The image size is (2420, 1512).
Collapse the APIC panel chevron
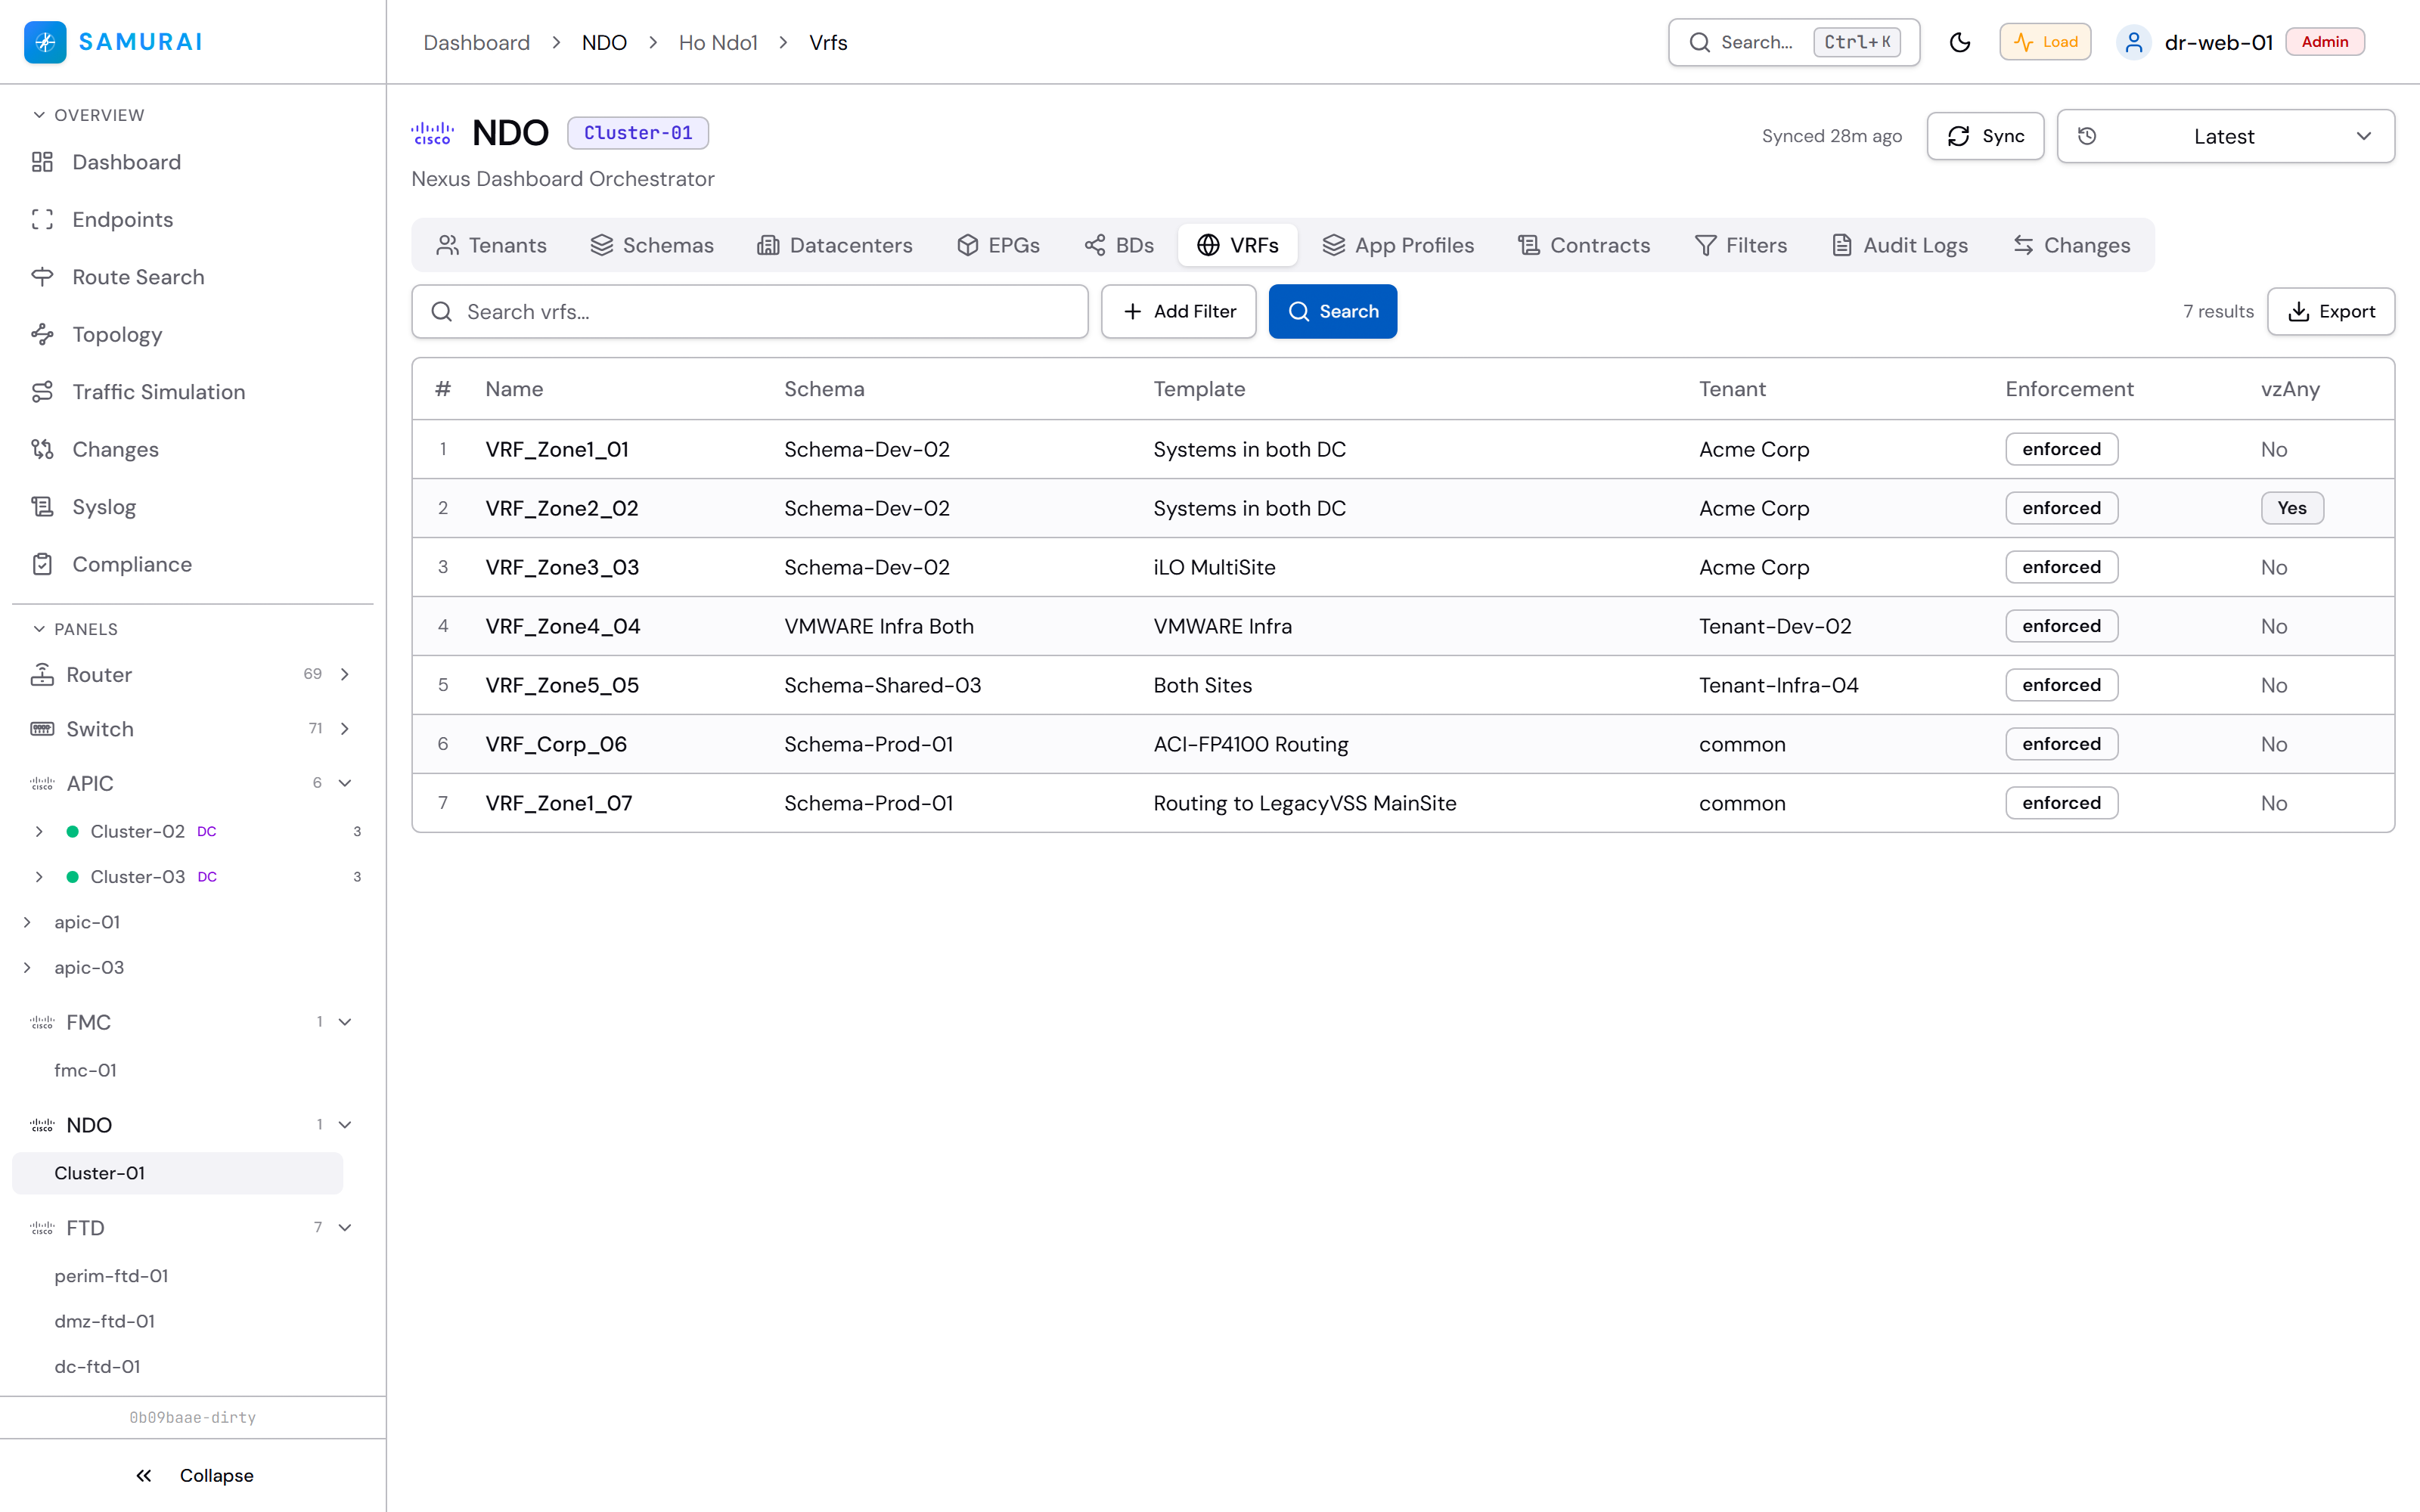point(345,784)
